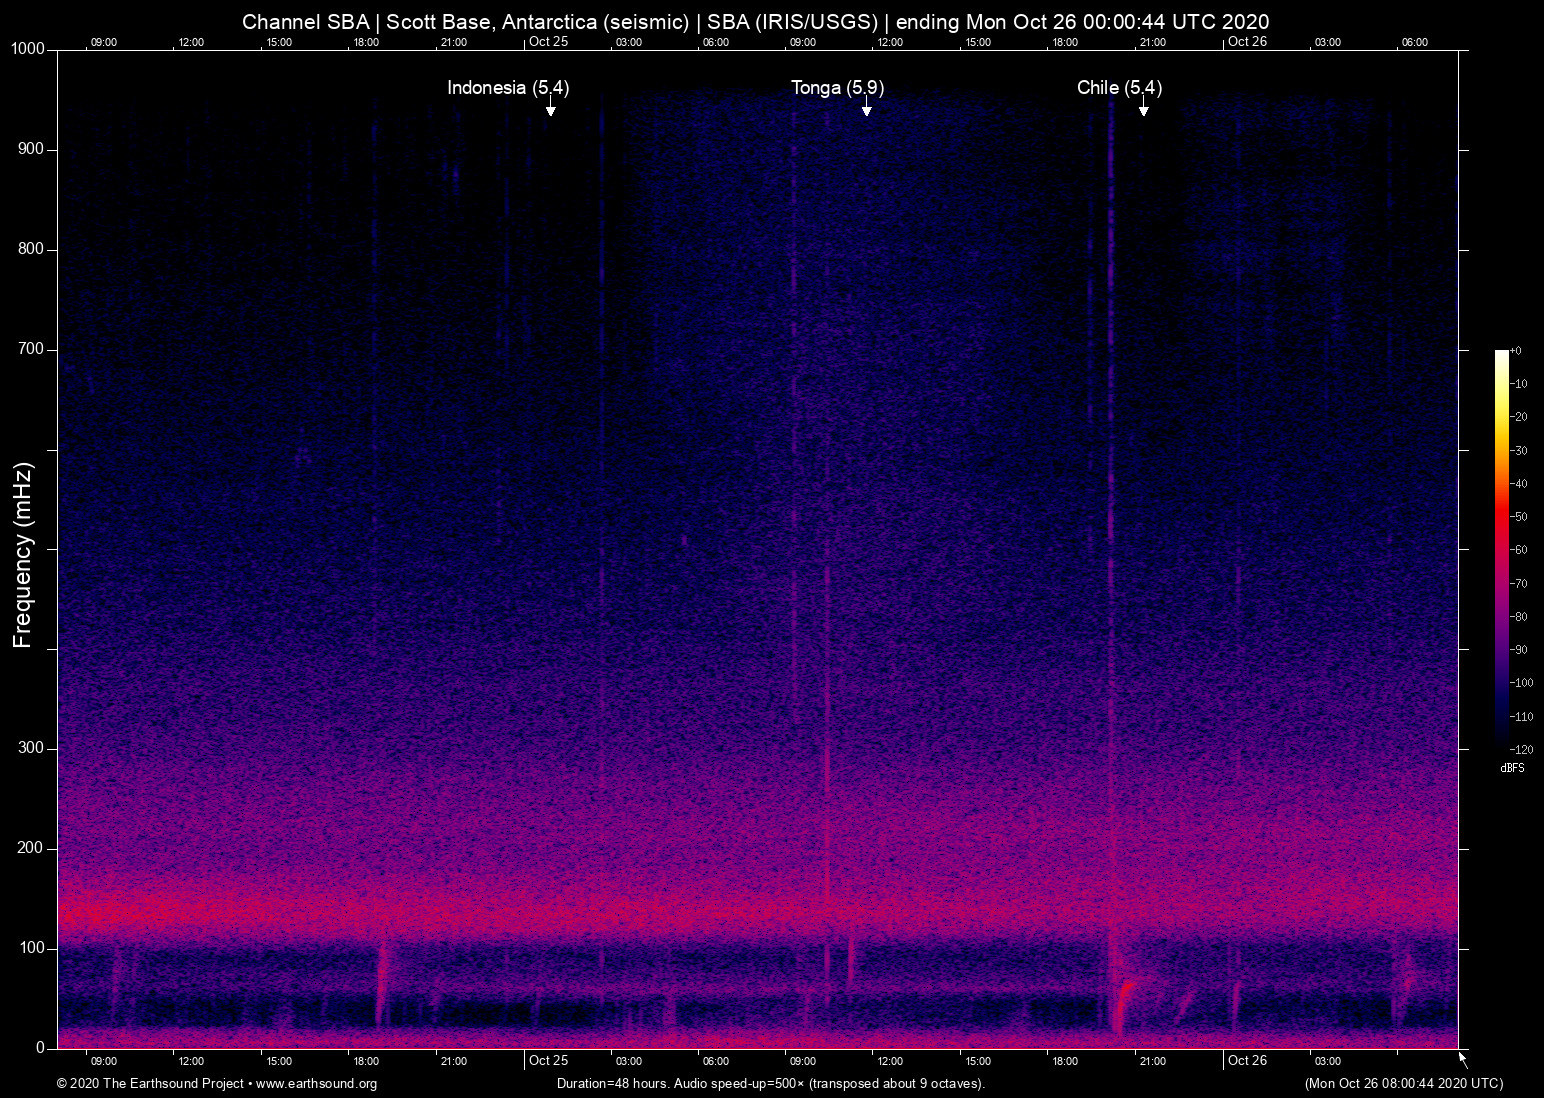The image size is (1544, 1098).
Task: Click the Tonga (5.9) earthquake marker arrow
Action: [x=867, y=110]
